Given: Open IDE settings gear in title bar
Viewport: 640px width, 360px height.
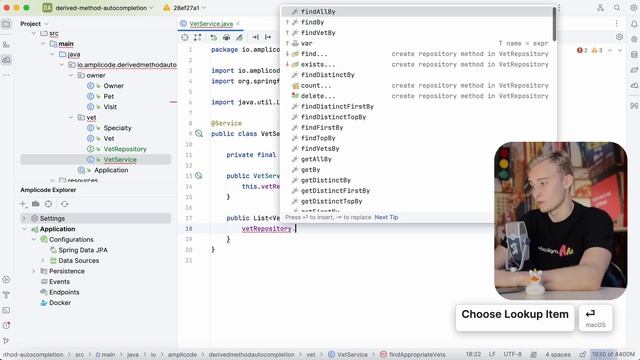Looking at the screenshot, I should (x=634, y=8).
